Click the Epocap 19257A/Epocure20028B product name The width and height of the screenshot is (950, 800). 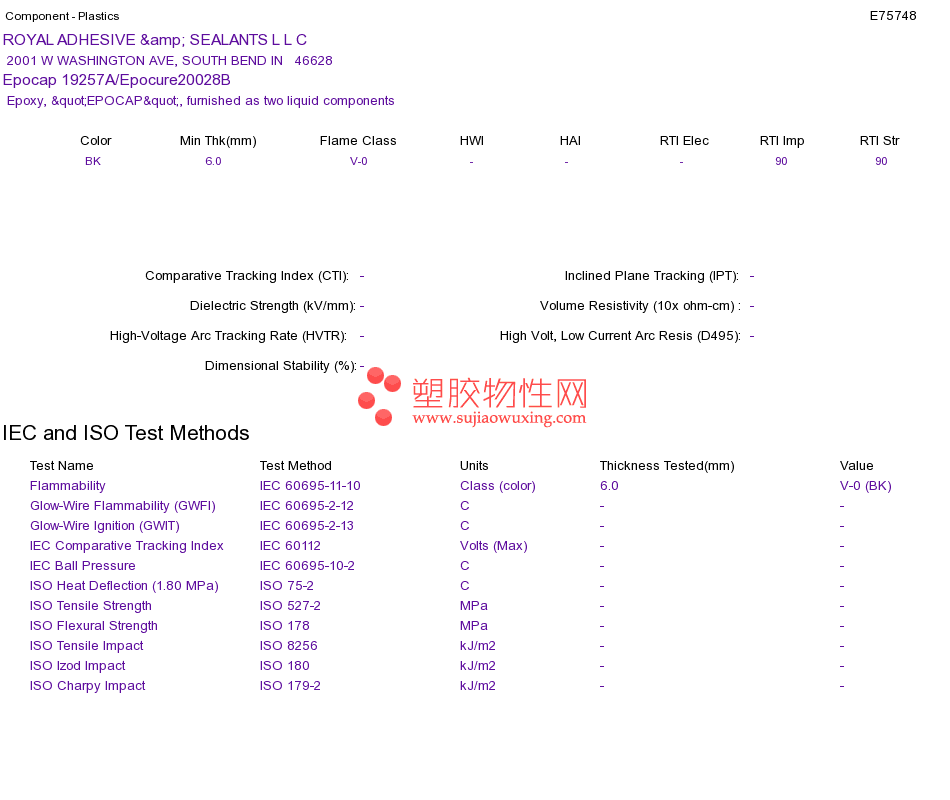point(117,80)
